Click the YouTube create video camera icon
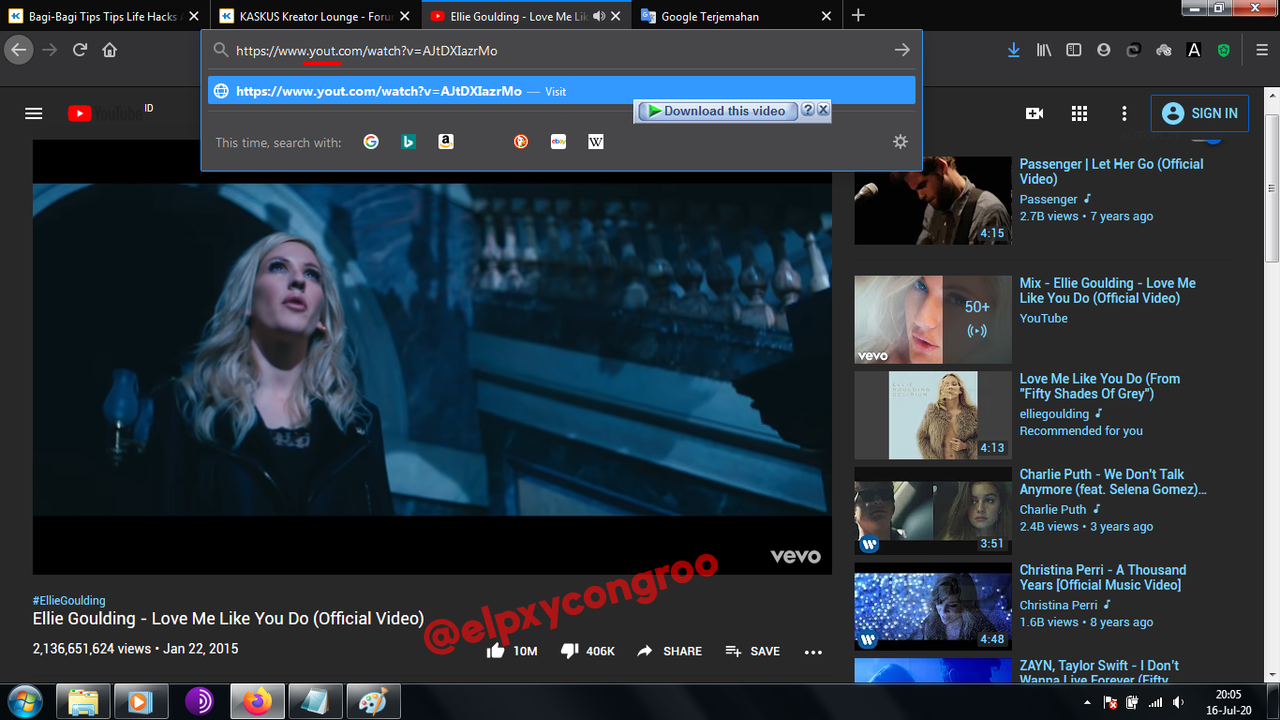Viewport: 1280px width, 720px height. click(x=1035, y=114)
